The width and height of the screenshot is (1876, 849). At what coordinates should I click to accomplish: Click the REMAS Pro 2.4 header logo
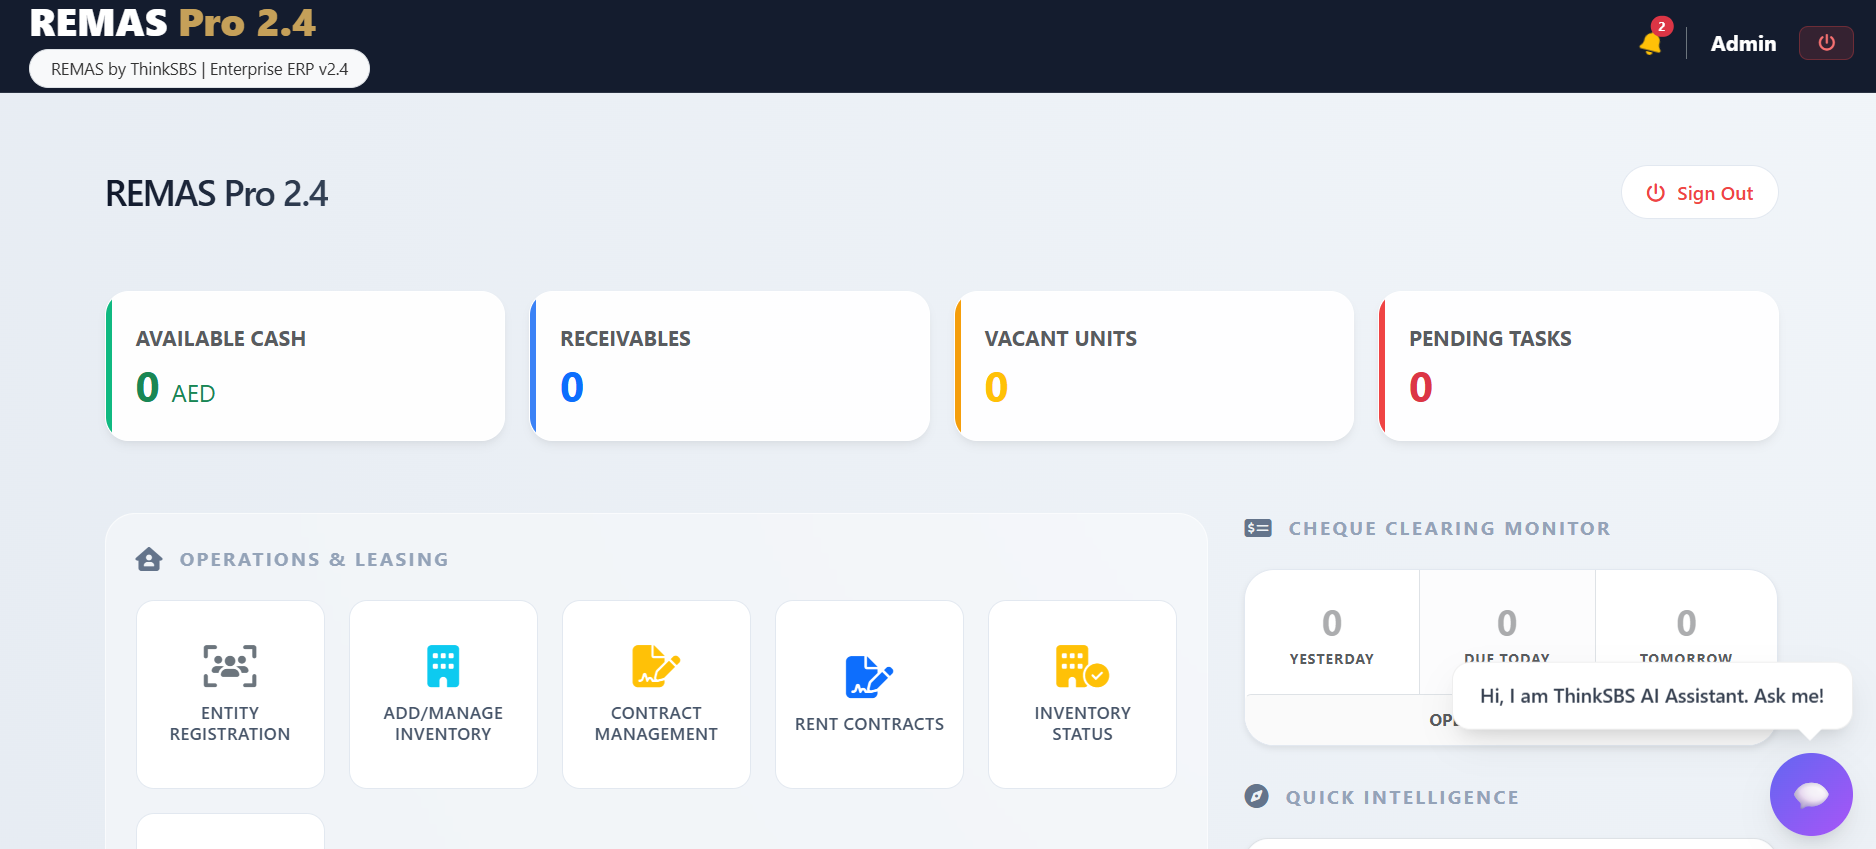(x=172, y=22)
